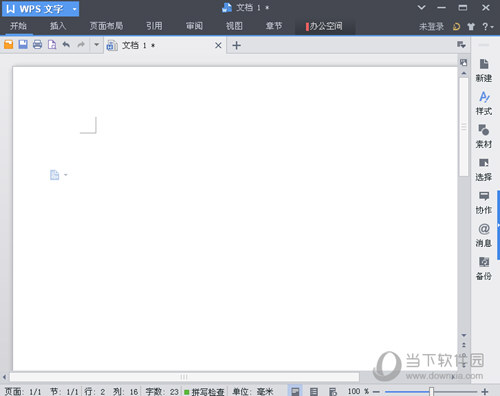
Task: Open the 办公空间 tab
Action: [x=325, y=26]
